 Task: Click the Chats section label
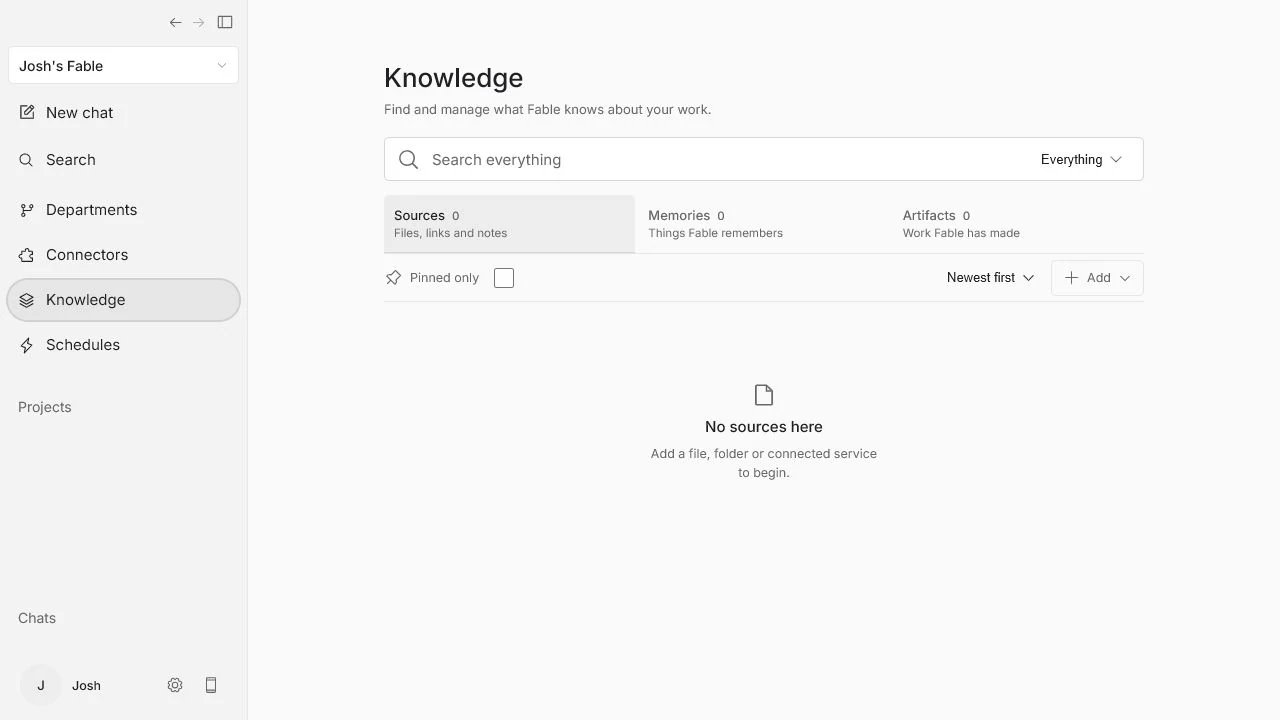click(x=37, y=618)
